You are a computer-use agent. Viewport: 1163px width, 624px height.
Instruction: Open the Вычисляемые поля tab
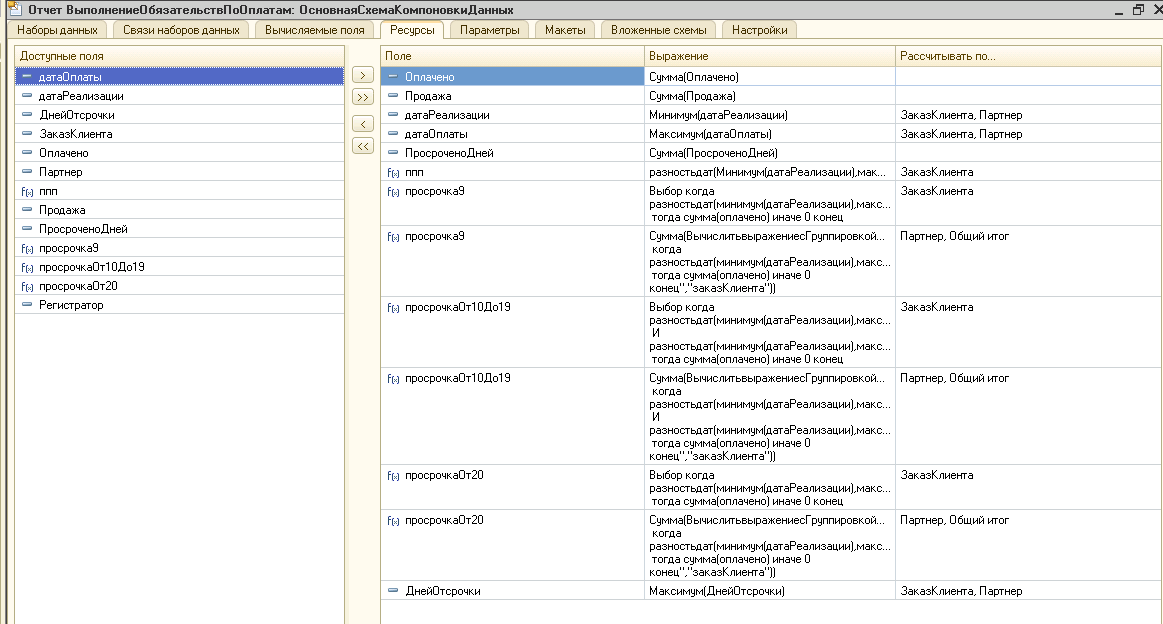(x=314, y=30)
